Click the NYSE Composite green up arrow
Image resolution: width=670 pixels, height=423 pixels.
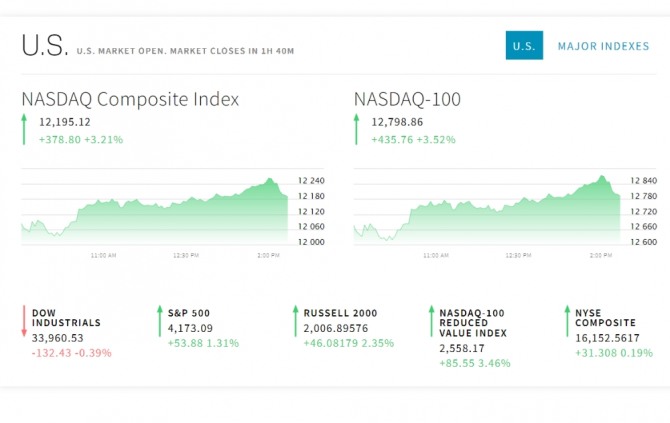point(566,322)
